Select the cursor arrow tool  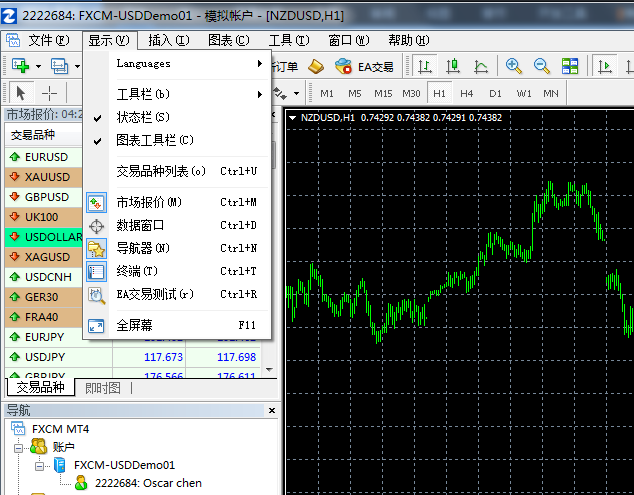[21, 93]
